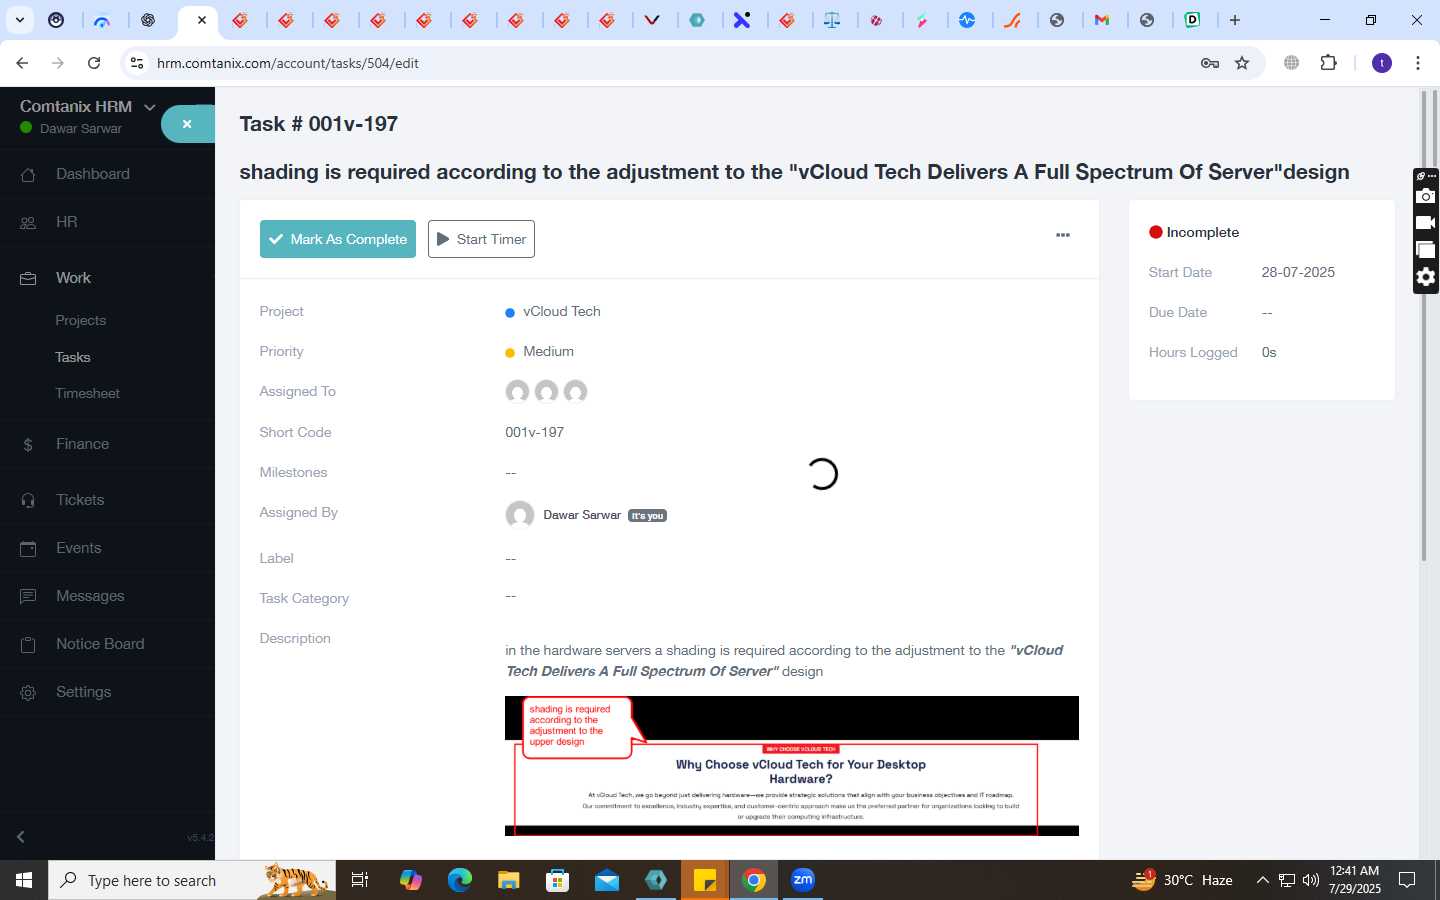Viewport: 1440px width, 900px height.
Task: Click the Tickets headset icon
Action: tap(28, 500)
